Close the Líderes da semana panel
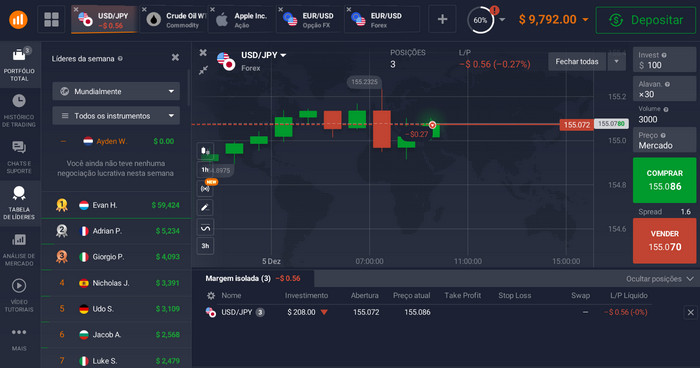 tap(175, 57)
